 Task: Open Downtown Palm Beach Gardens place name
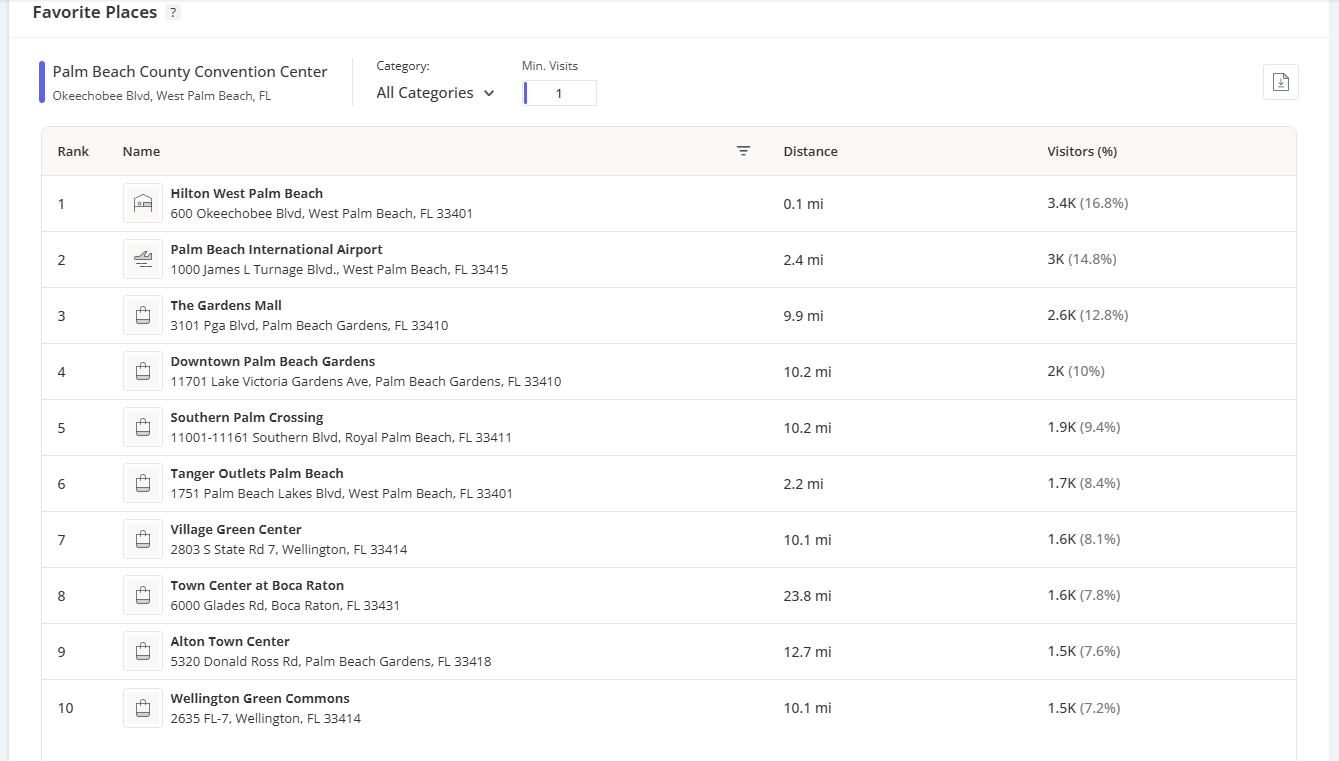(x=272, y=361)
